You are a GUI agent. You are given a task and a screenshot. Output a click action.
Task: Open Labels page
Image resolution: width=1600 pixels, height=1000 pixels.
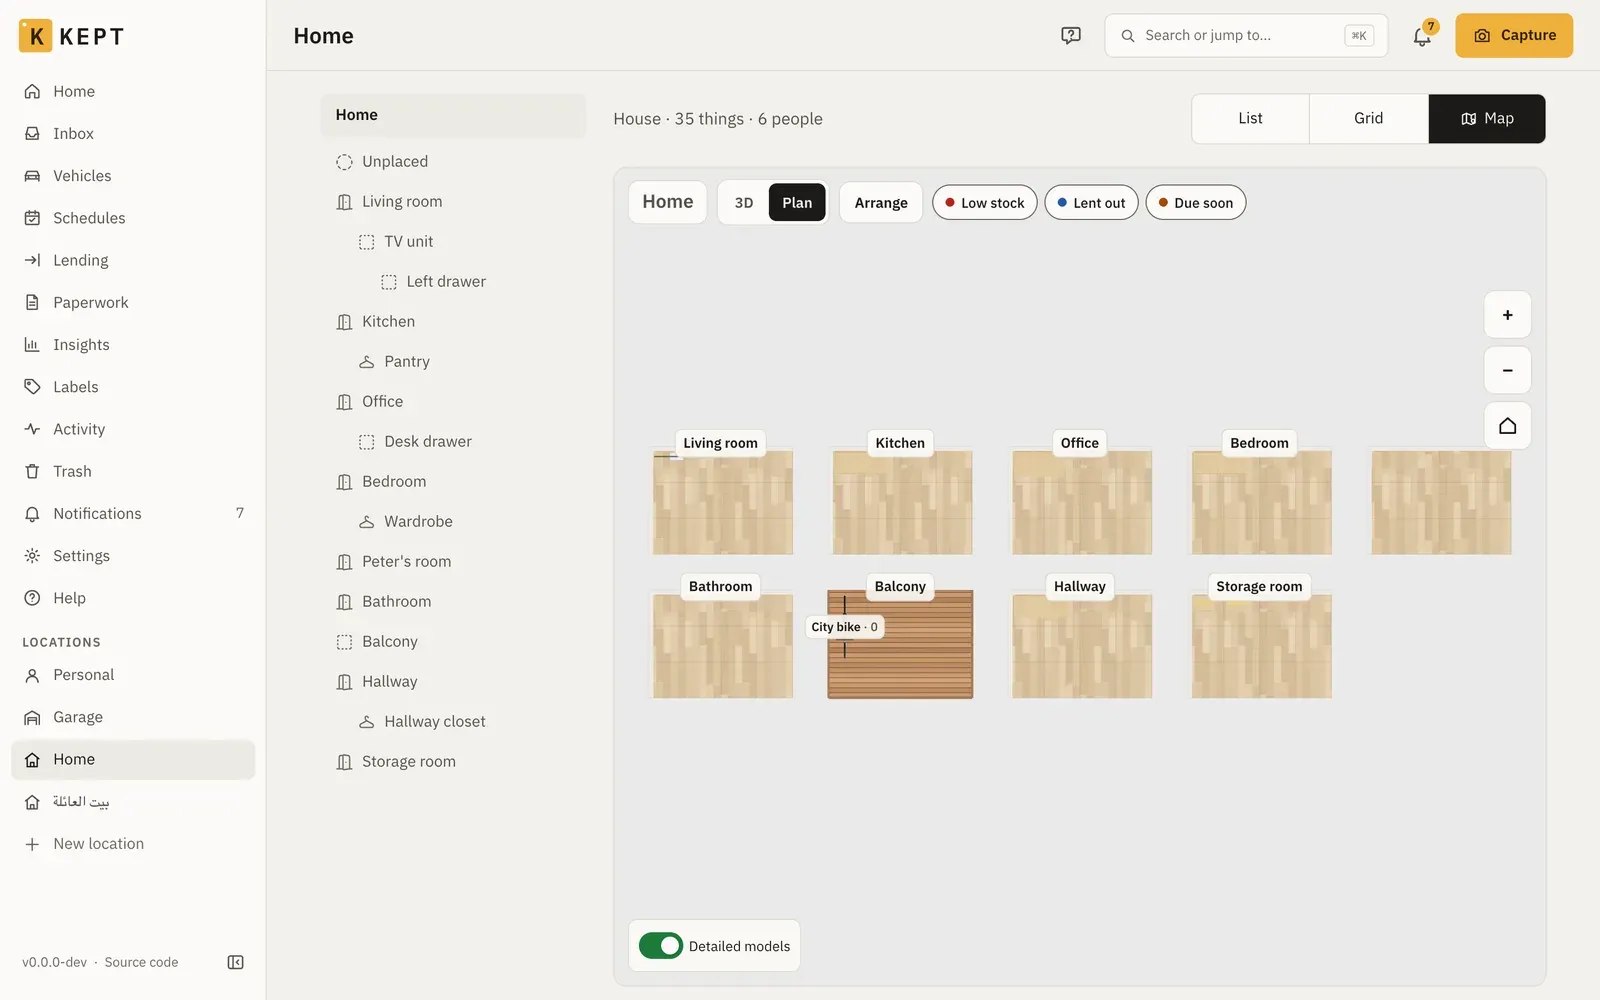(133, 387)
